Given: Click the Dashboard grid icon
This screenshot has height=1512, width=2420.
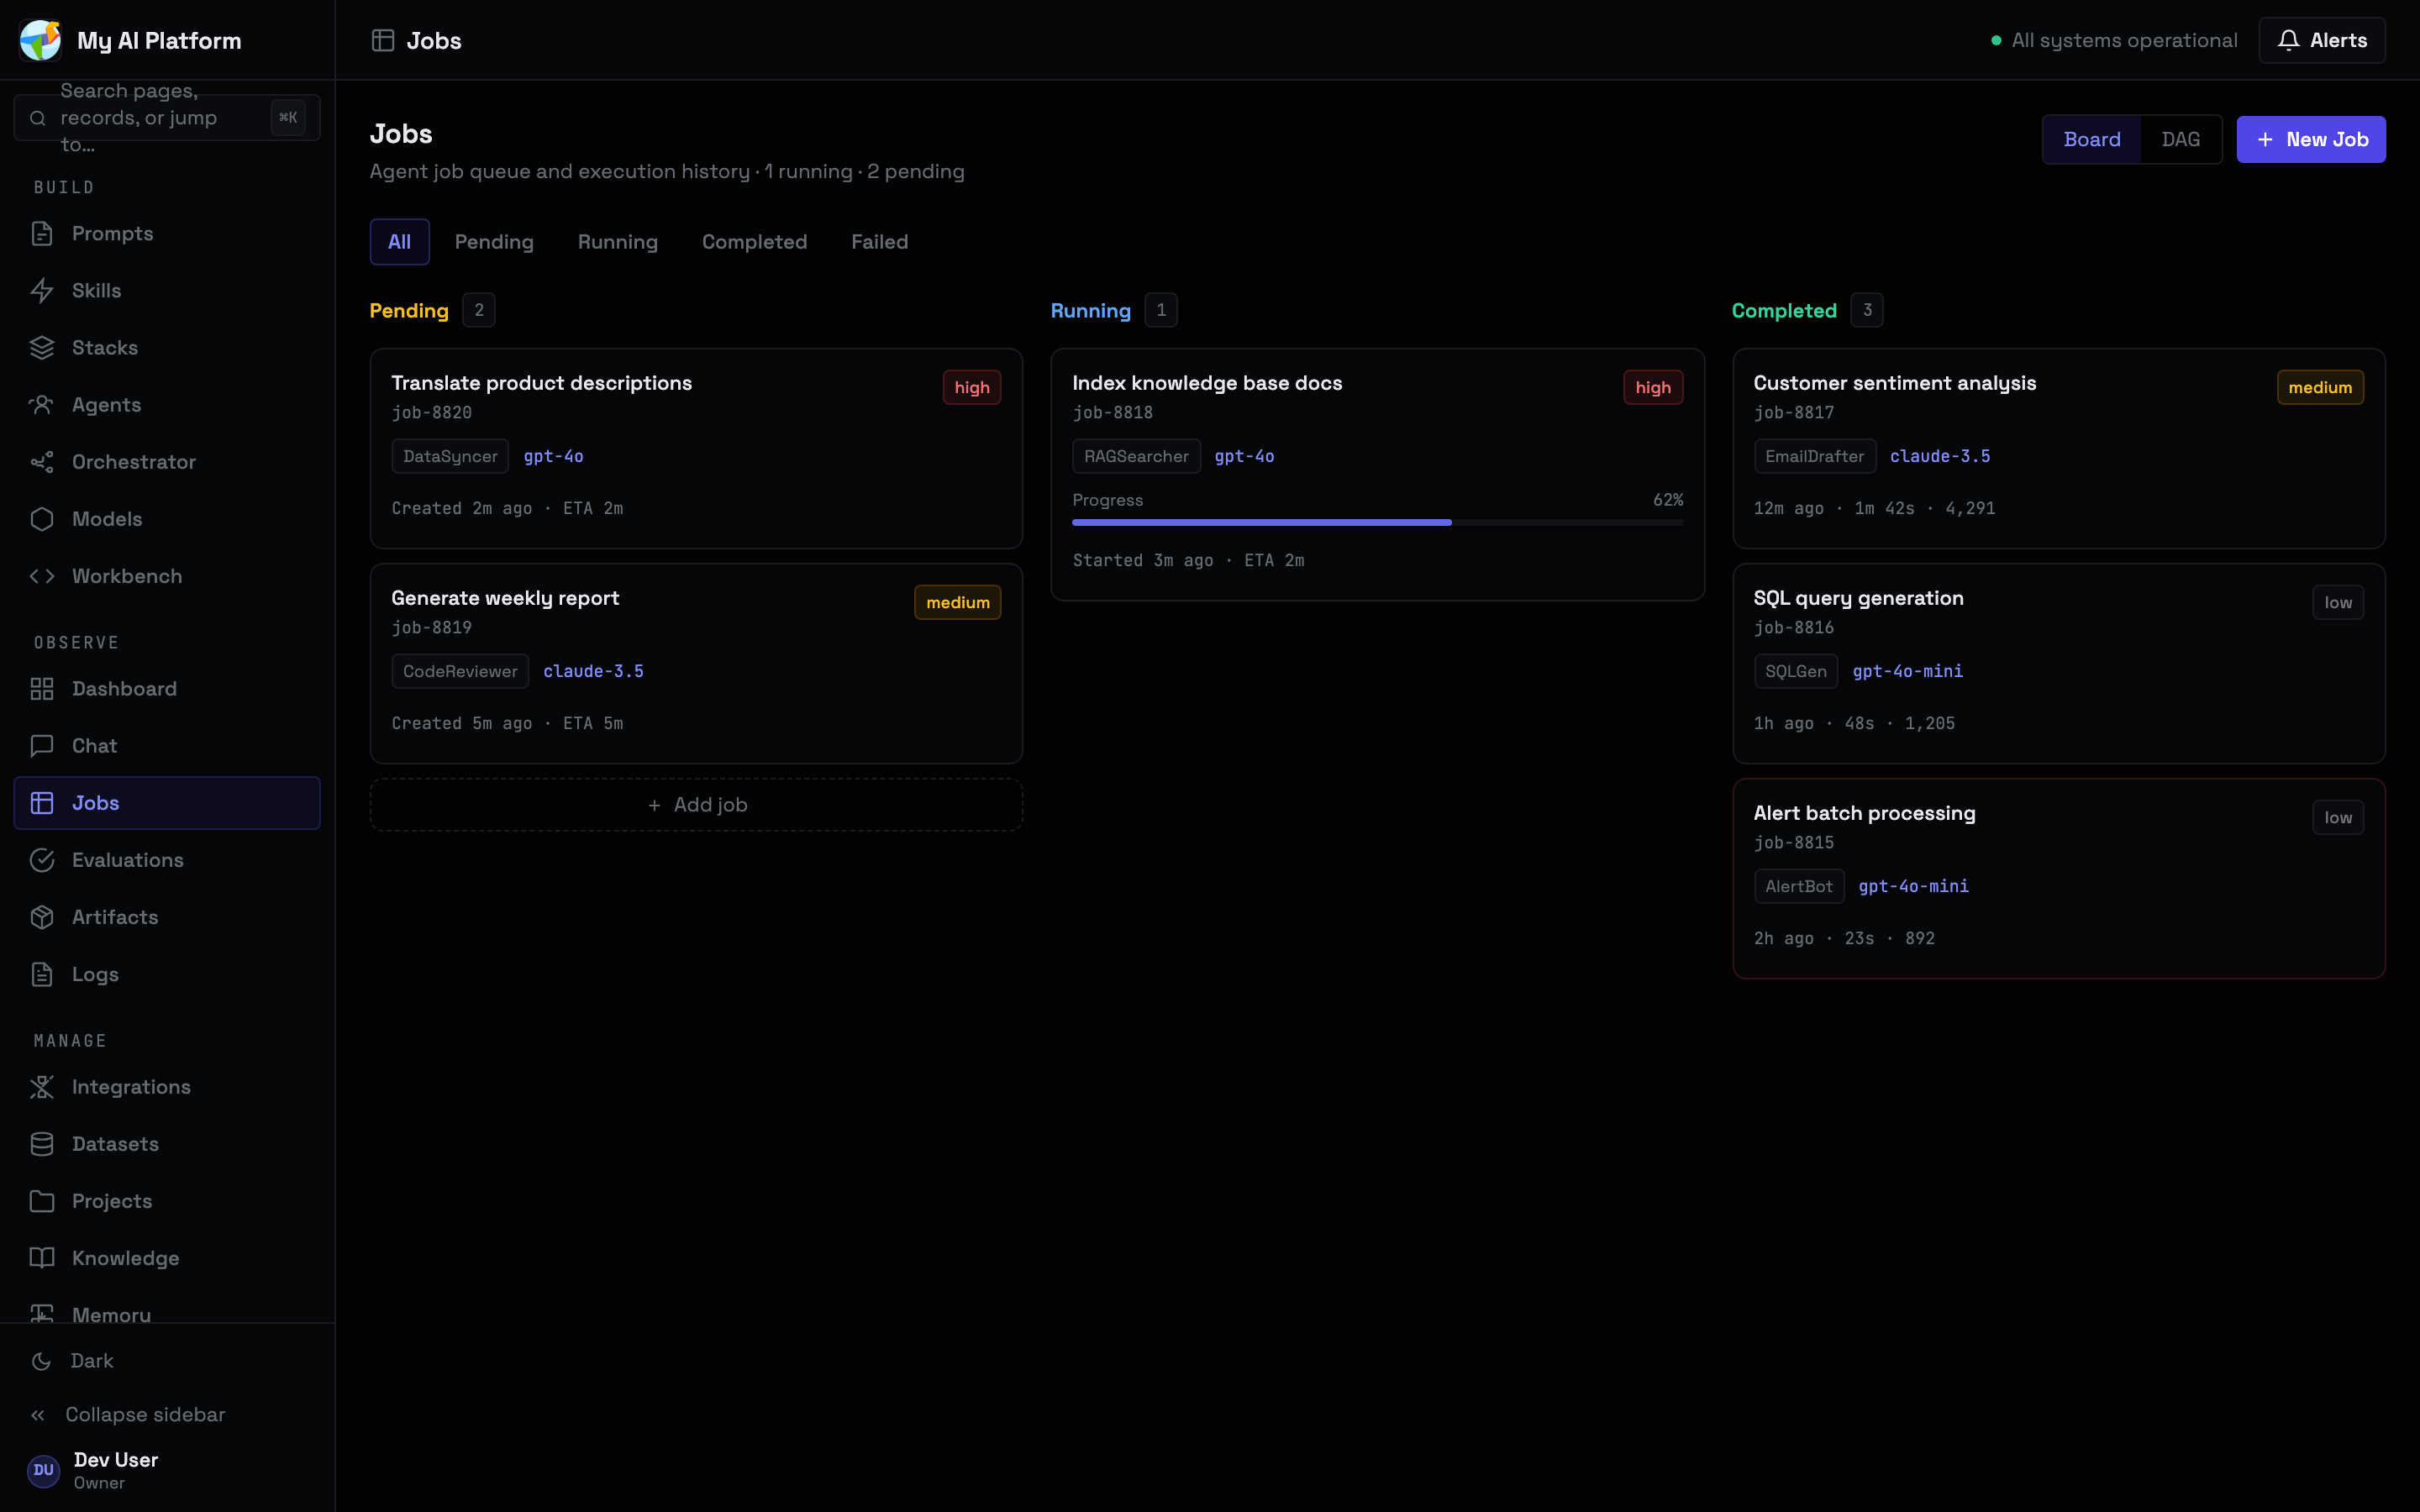Looking at the screenshot, I should 42,688.
